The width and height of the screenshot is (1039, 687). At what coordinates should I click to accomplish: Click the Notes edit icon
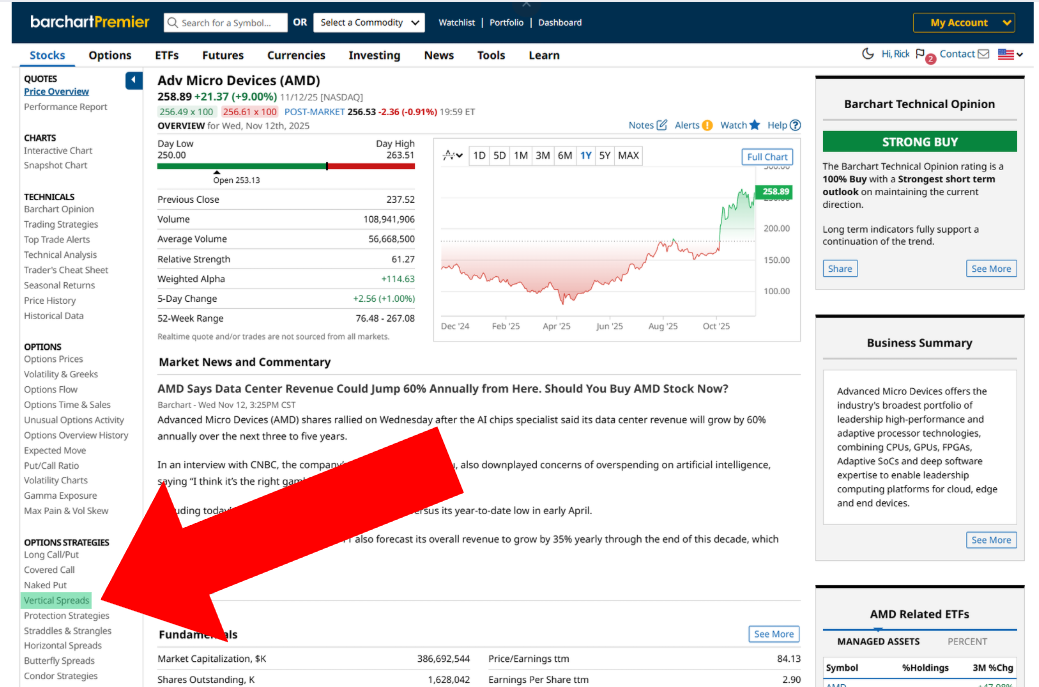click(661, 125)
